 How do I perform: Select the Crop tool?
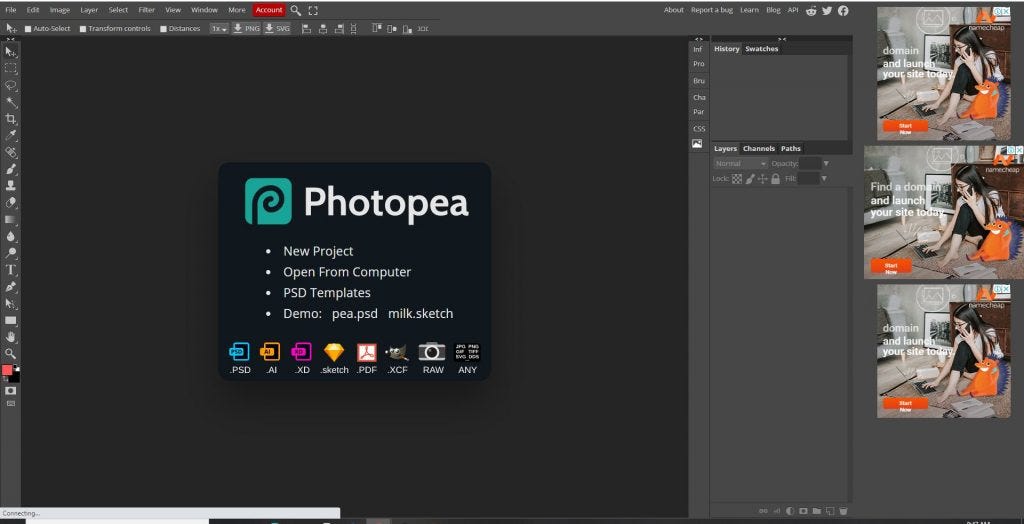[x=10, y=119]
